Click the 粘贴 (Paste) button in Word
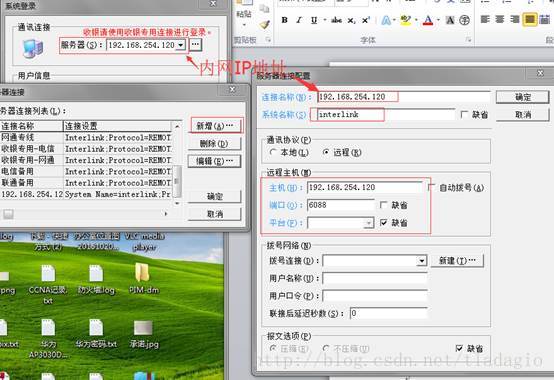 [x=243, y=14]
